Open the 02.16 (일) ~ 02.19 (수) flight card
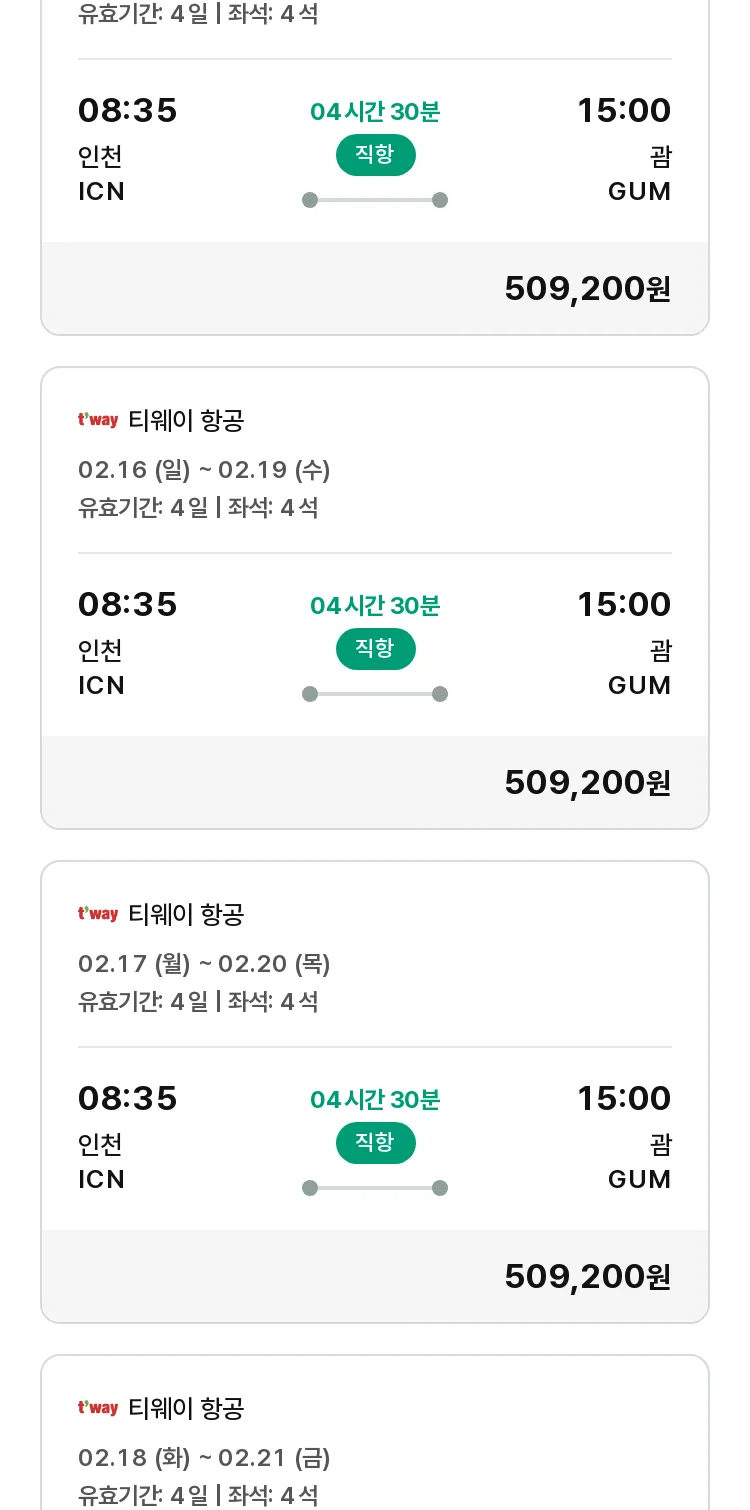 tap(375, 598)
